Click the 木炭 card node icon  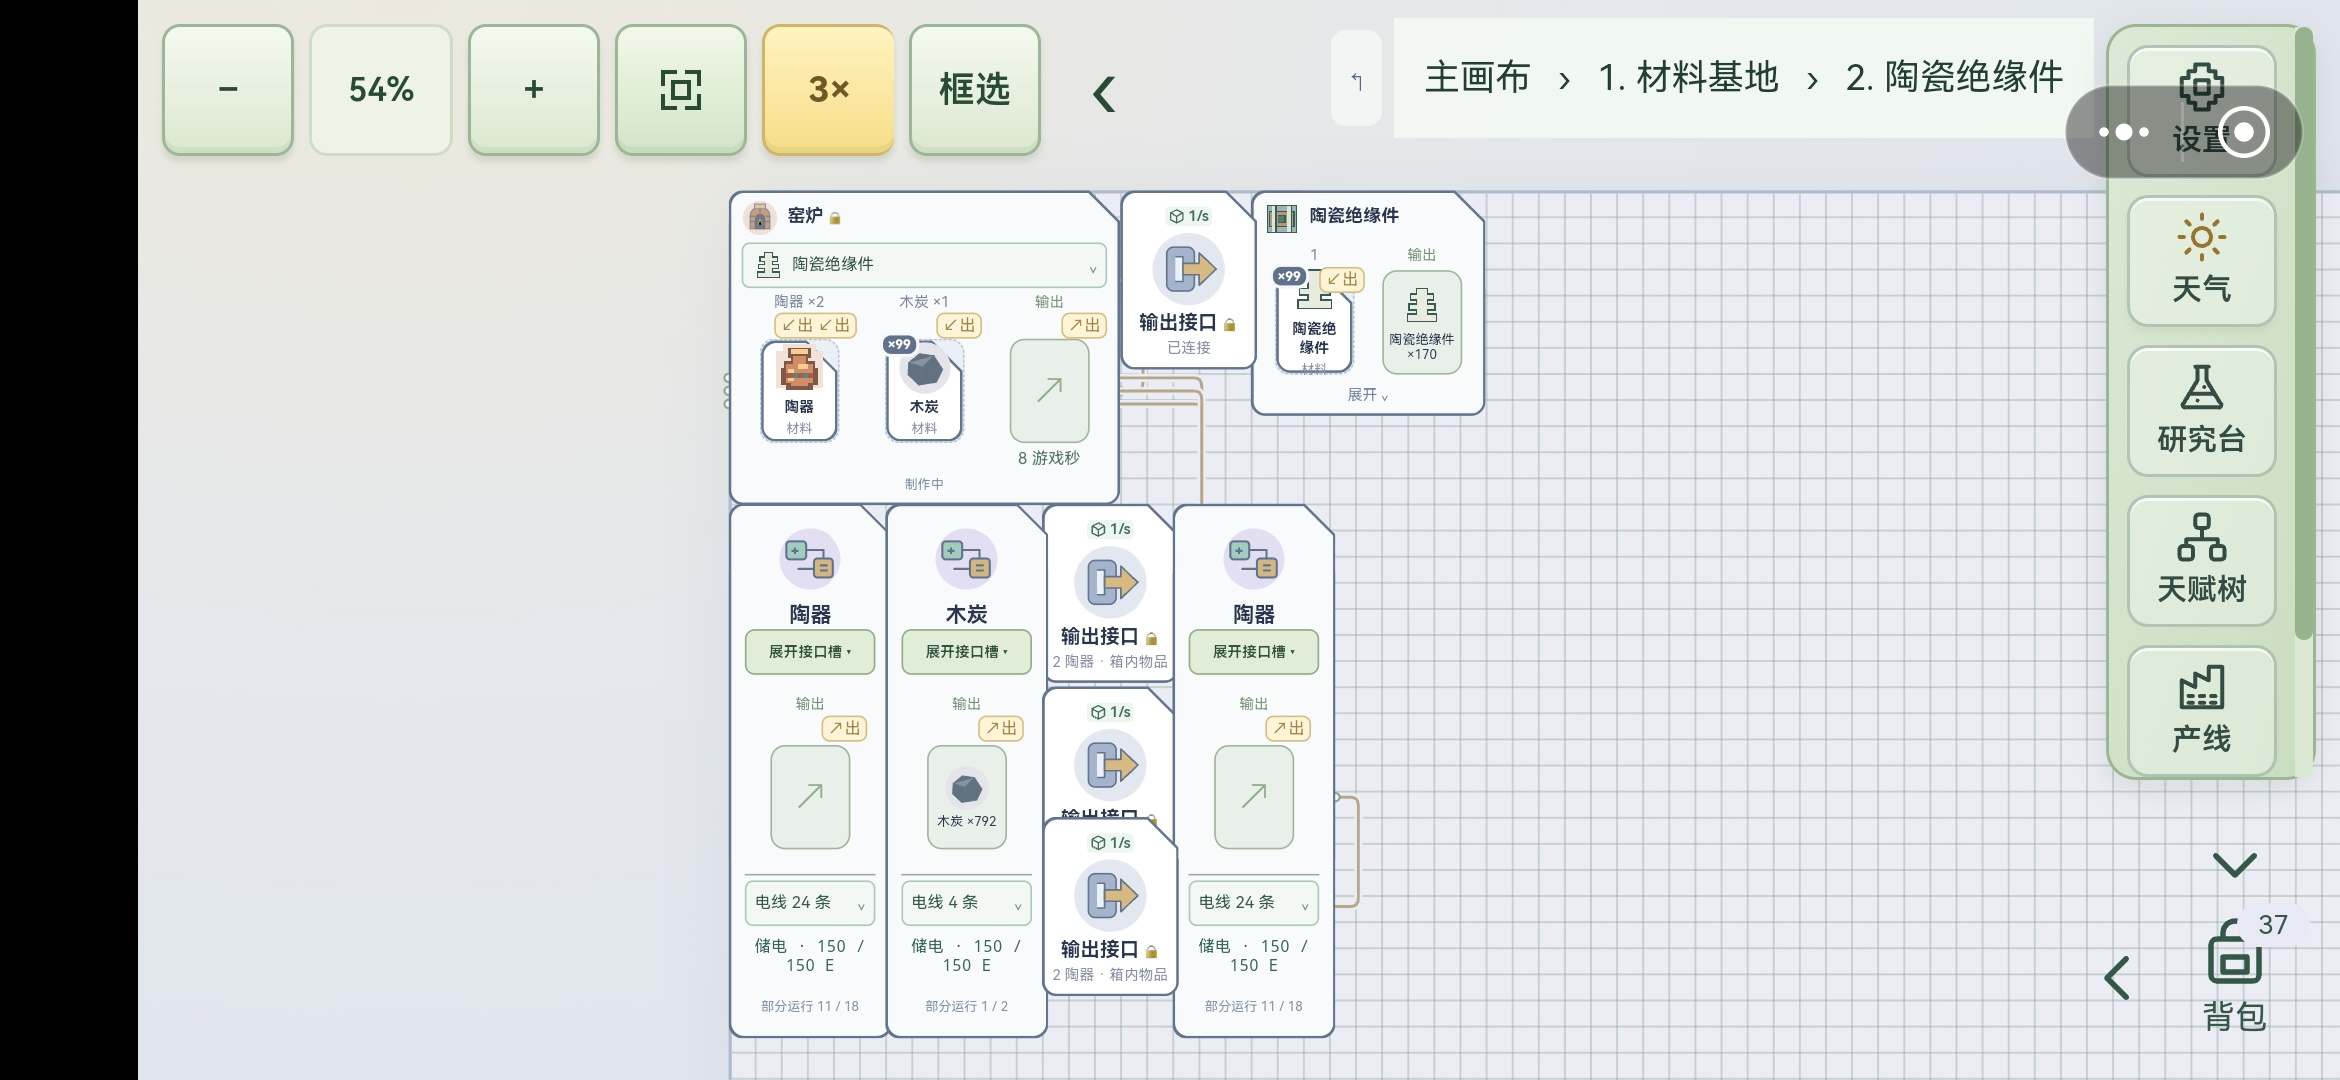(966, 559)
